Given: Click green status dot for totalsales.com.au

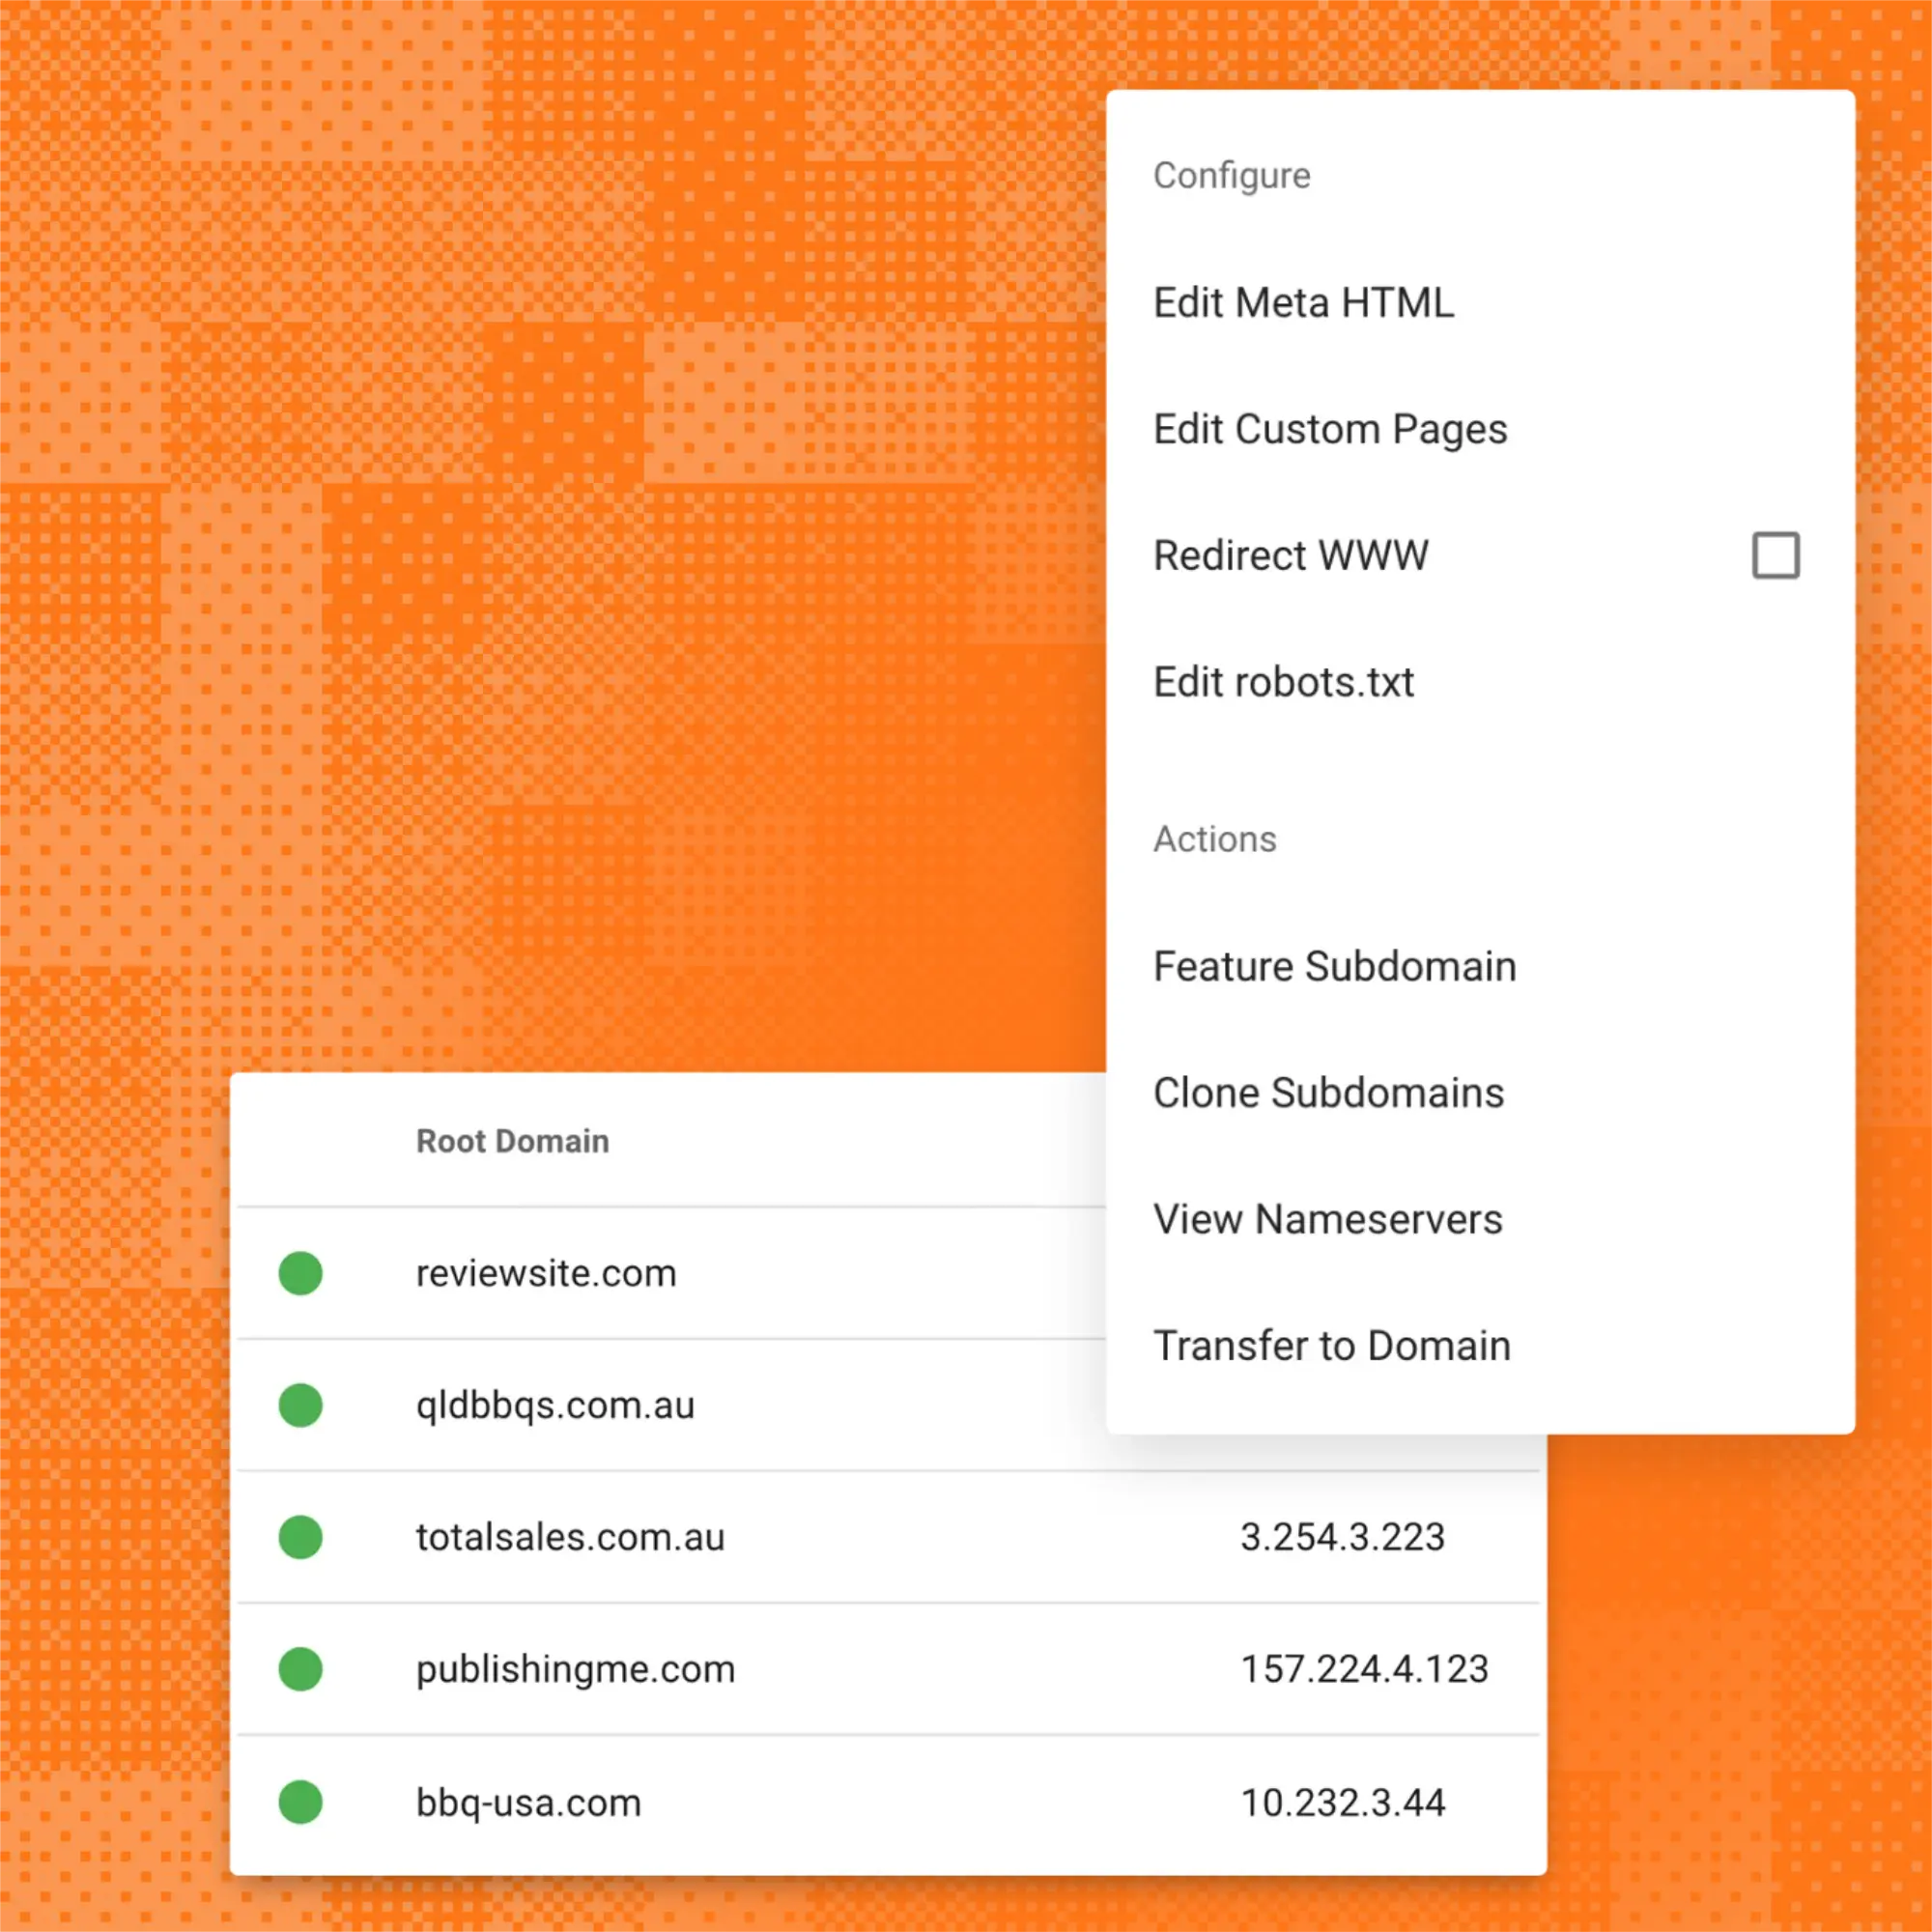Looking at the screenshot, I should coord(300,1537).
